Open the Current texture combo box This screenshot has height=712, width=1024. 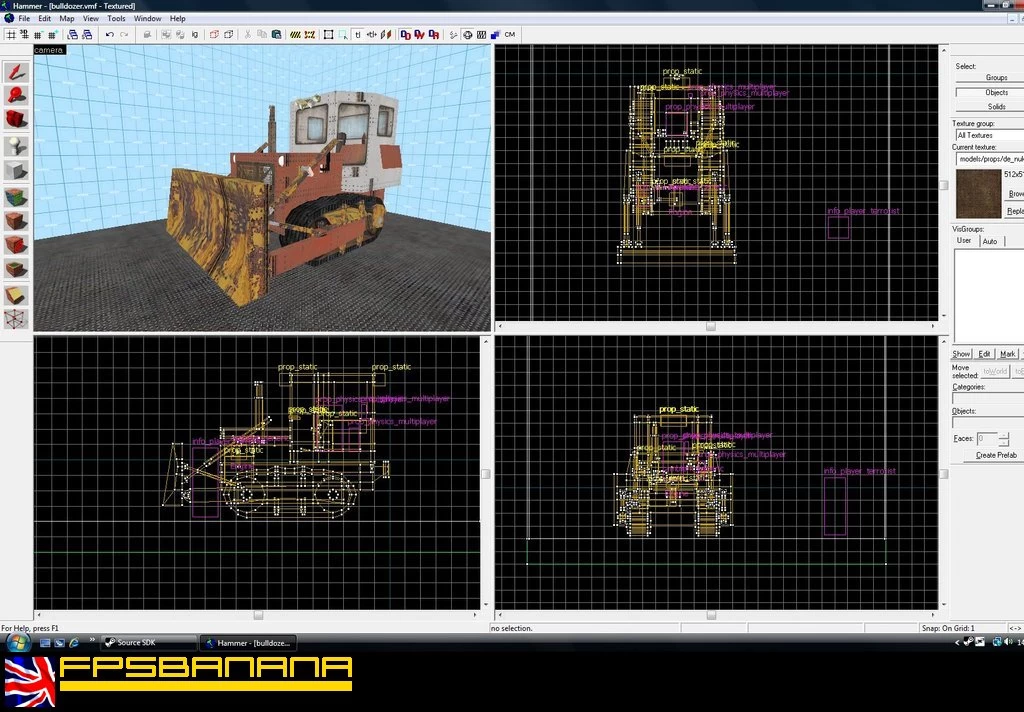989,159
